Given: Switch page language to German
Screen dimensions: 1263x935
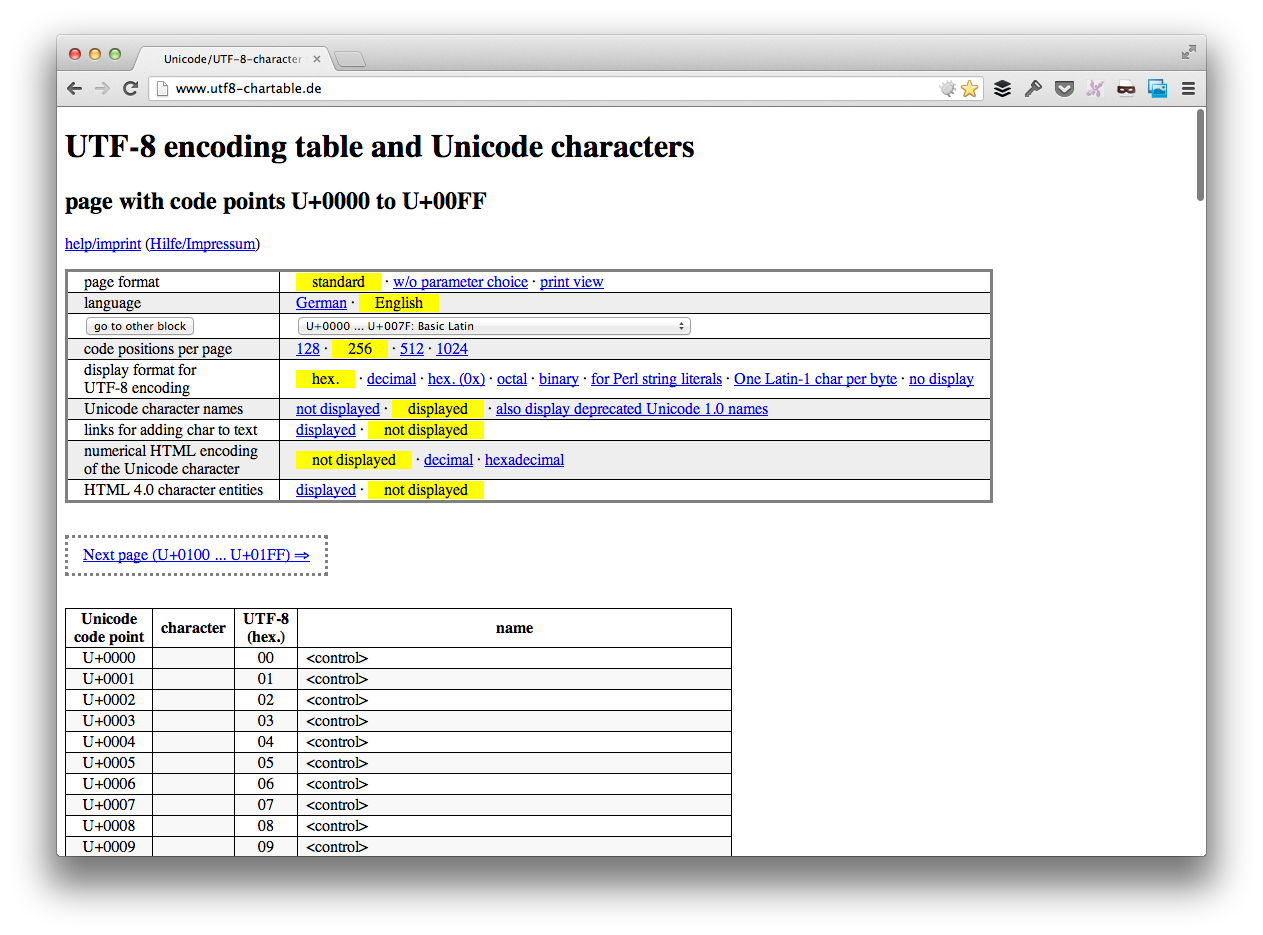Looking at the screenshot, I should pyautogui.click(x=321, y=303).
